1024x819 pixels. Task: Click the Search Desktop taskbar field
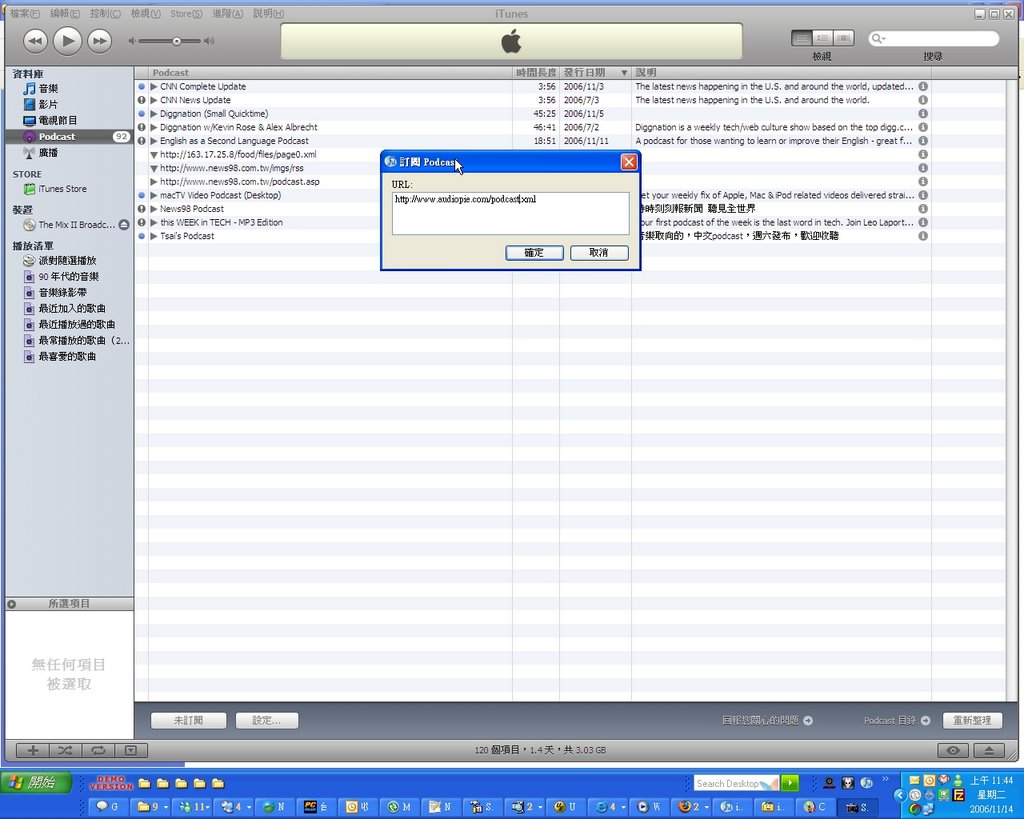[736, 783]
